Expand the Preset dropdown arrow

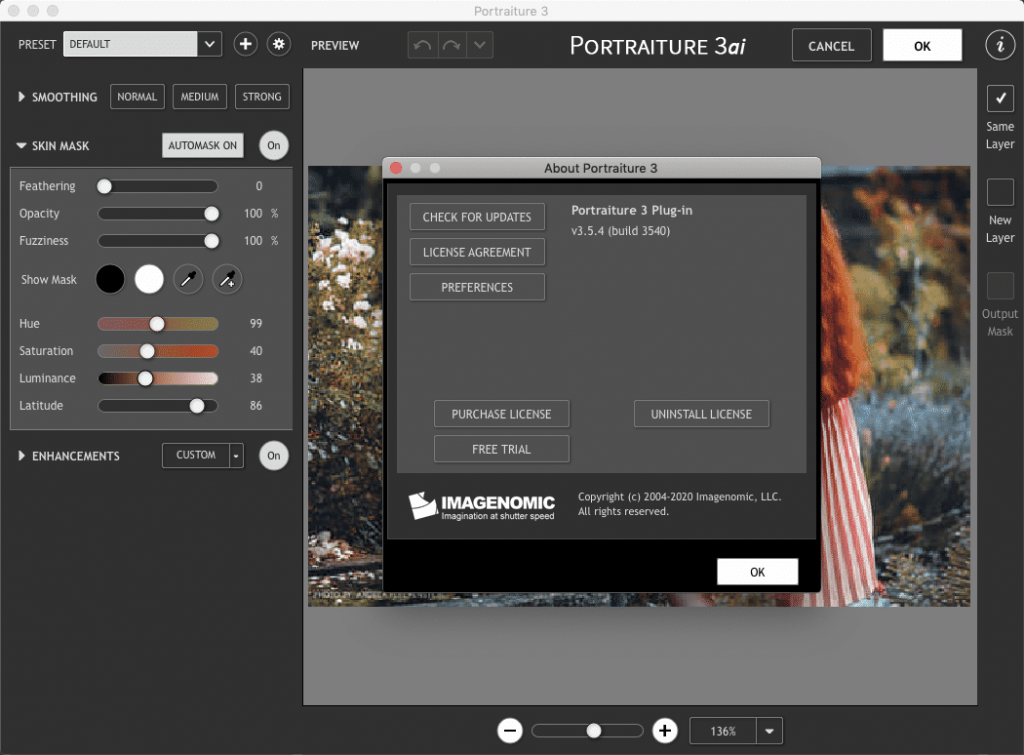[210, 44]
